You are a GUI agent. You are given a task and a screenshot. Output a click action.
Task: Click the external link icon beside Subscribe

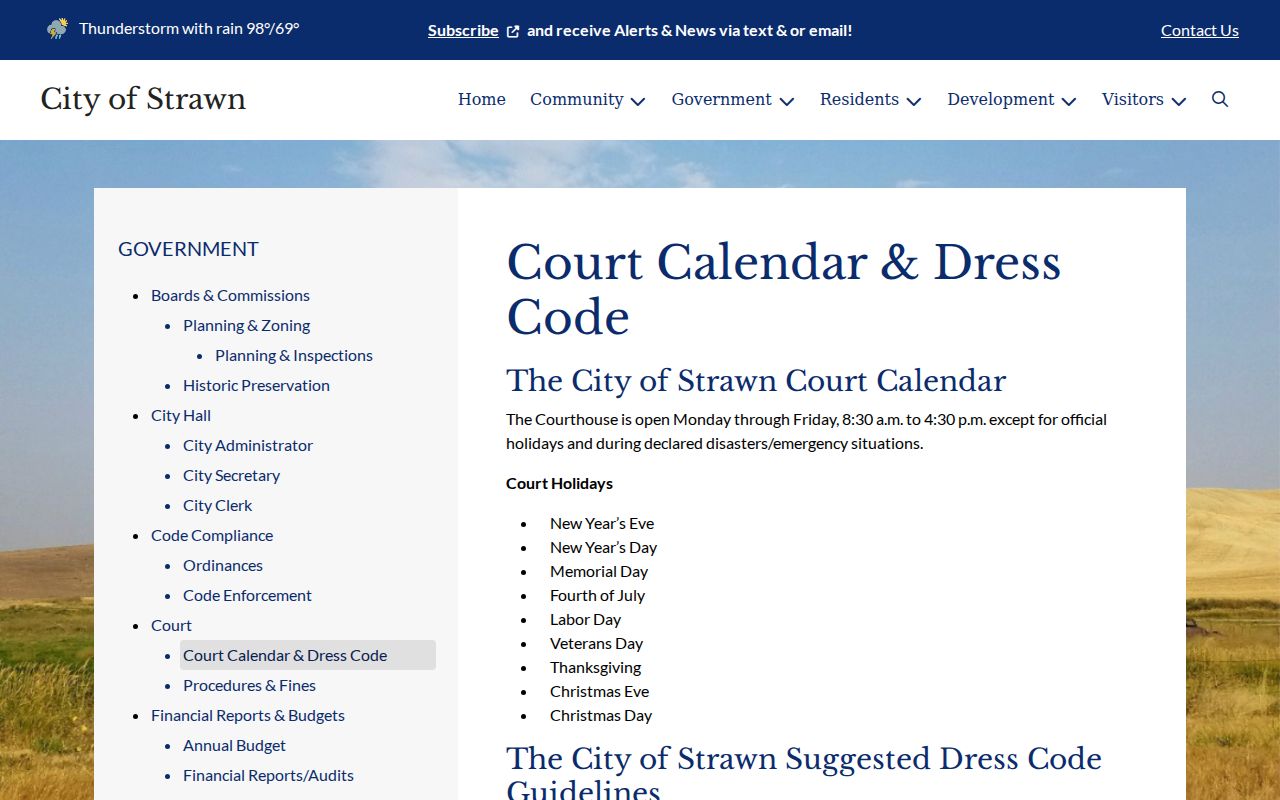(x=513, y=31)
